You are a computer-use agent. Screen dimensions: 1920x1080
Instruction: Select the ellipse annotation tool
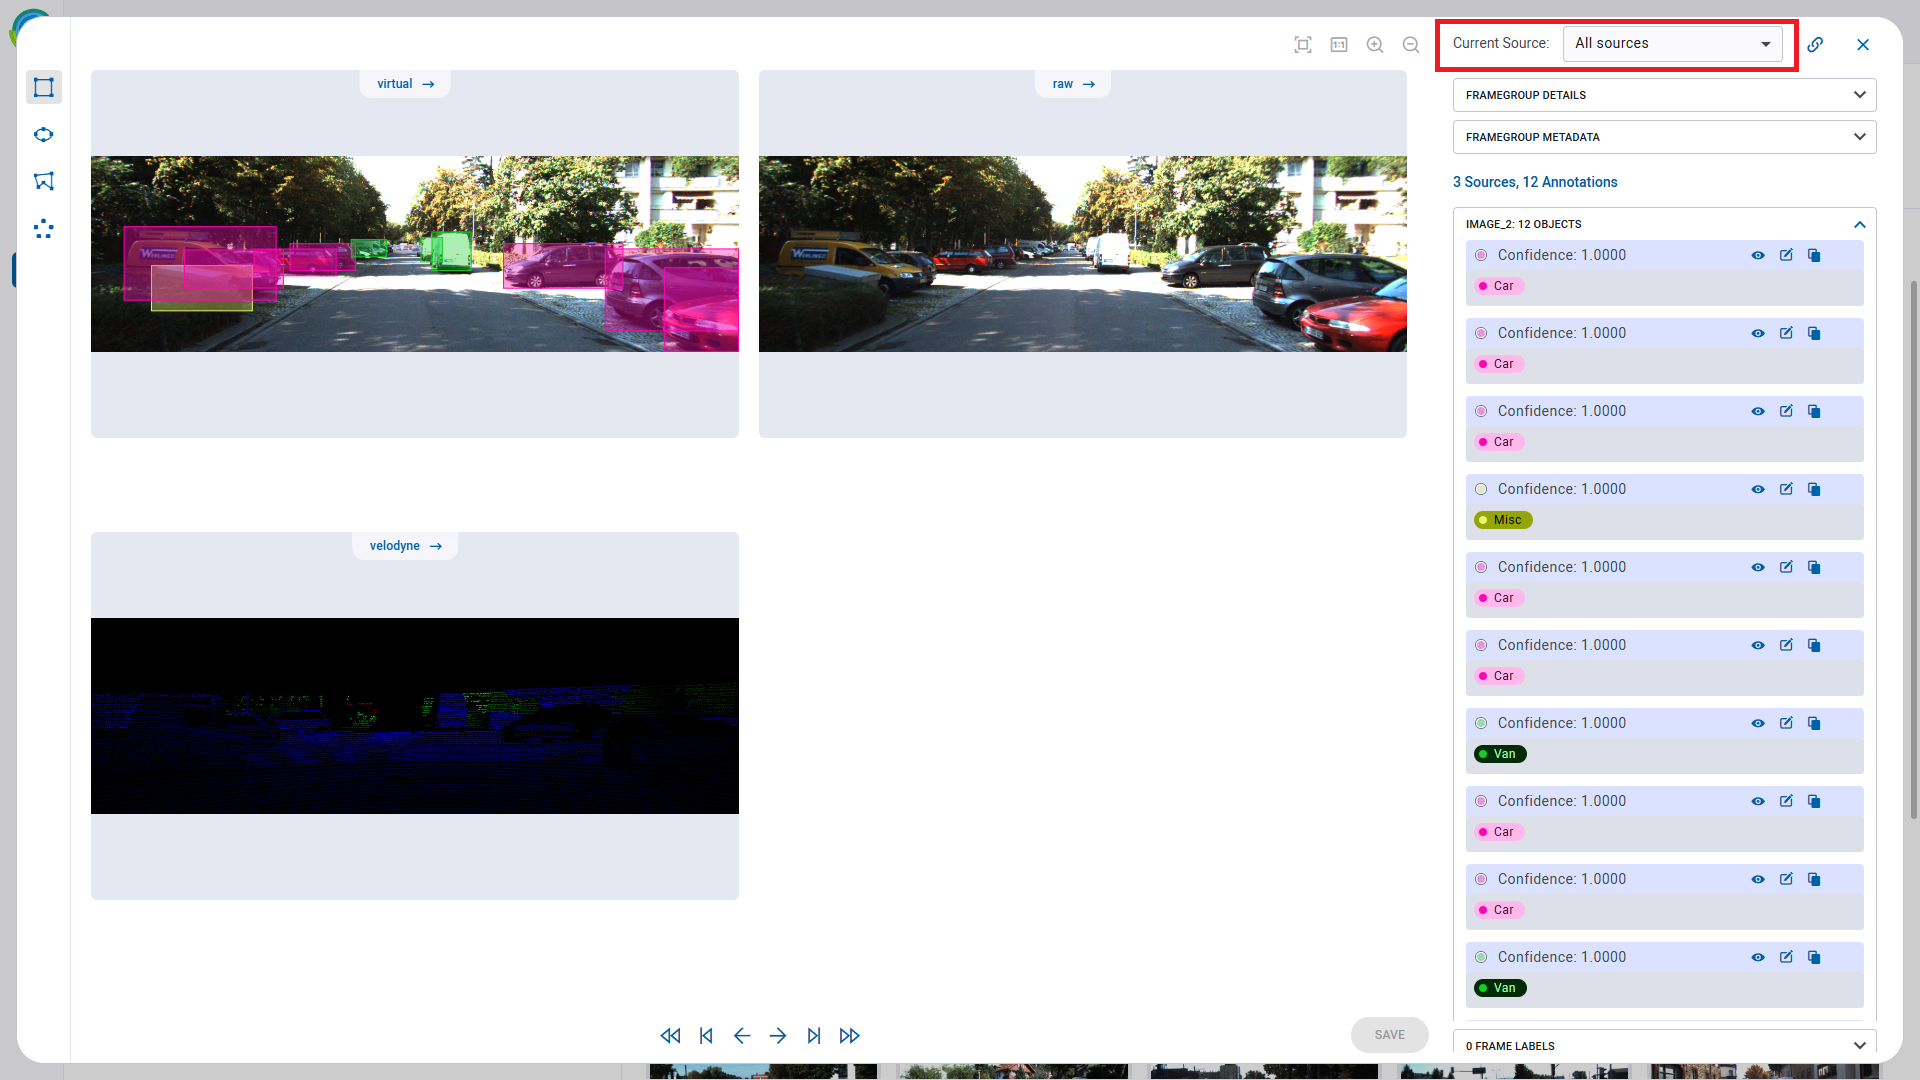(44, 134)
